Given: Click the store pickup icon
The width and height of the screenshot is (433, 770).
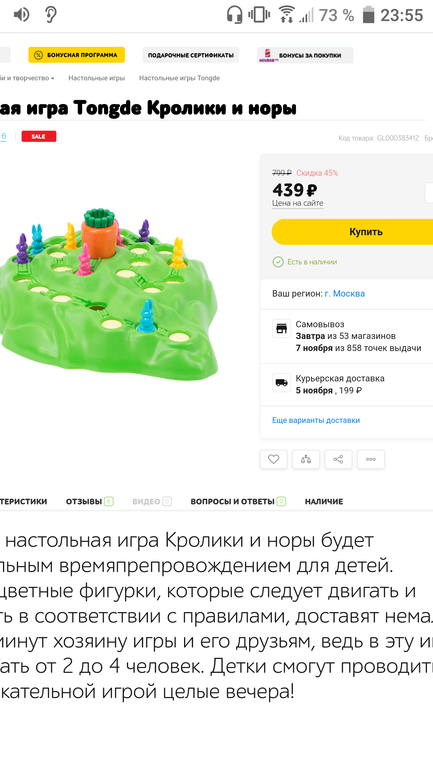Looking at the screenshot, I should 281,329.
